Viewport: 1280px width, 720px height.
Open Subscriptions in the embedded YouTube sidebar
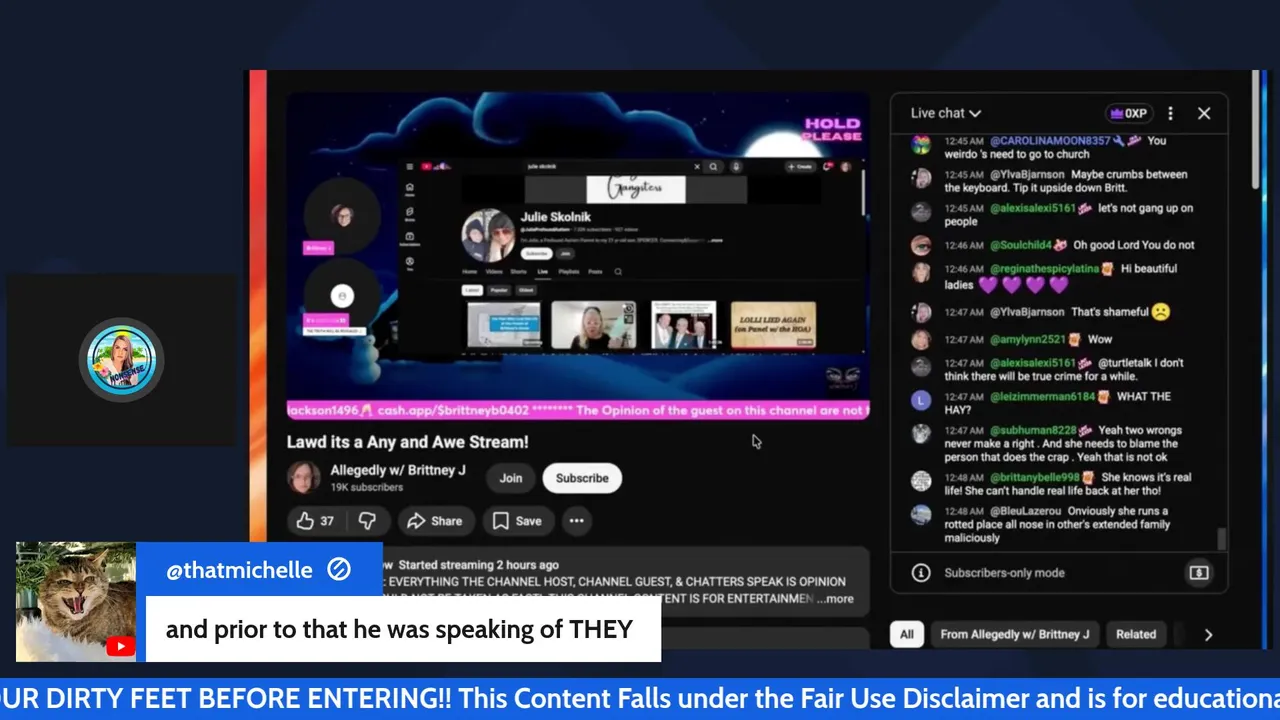pos(410,239)
